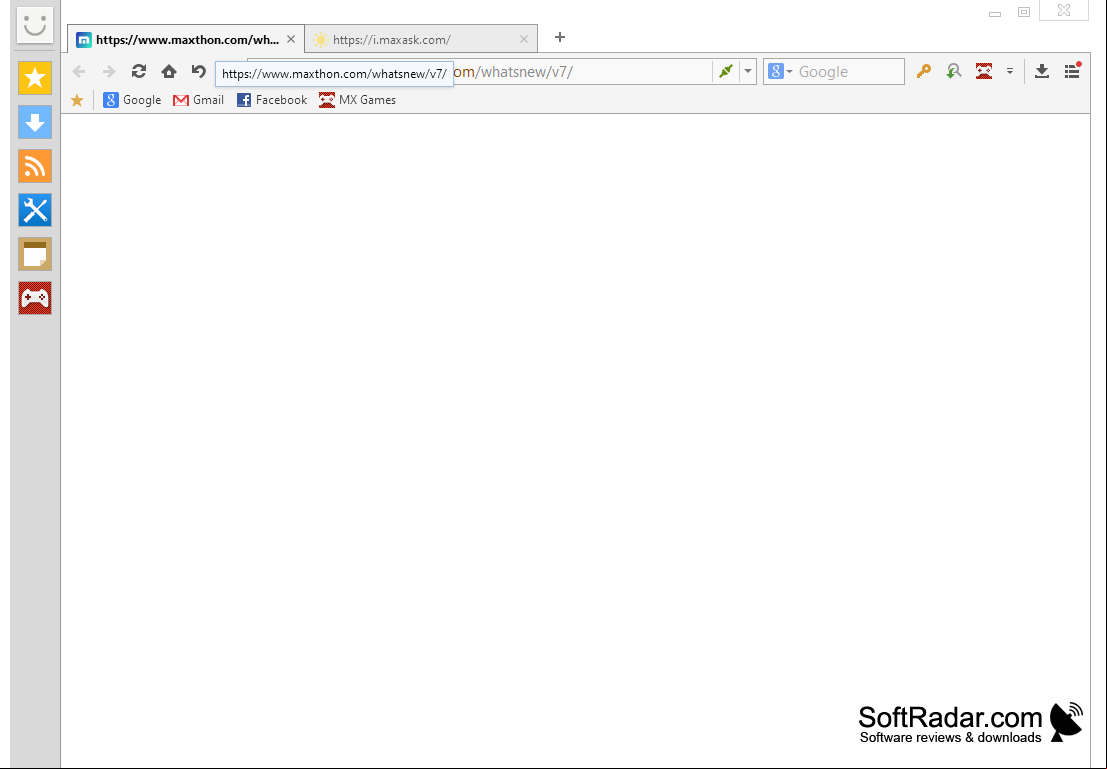Viewport: 1107px width, 769px height.
Task: Open the Favorites star sidebar panel
Action: (35, 78)
